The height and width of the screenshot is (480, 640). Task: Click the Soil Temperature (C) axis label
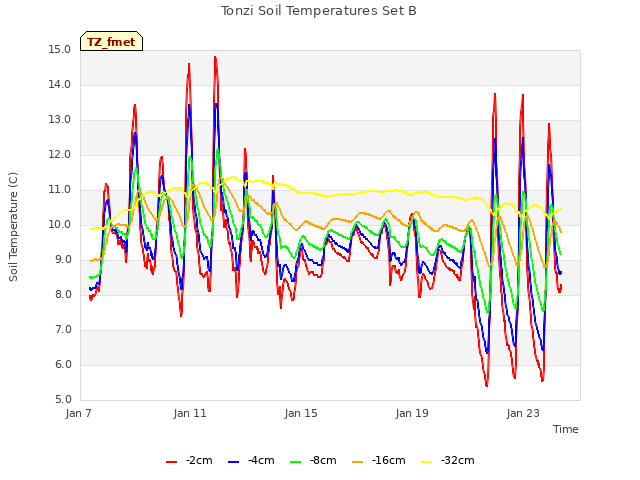pos(13,227)
